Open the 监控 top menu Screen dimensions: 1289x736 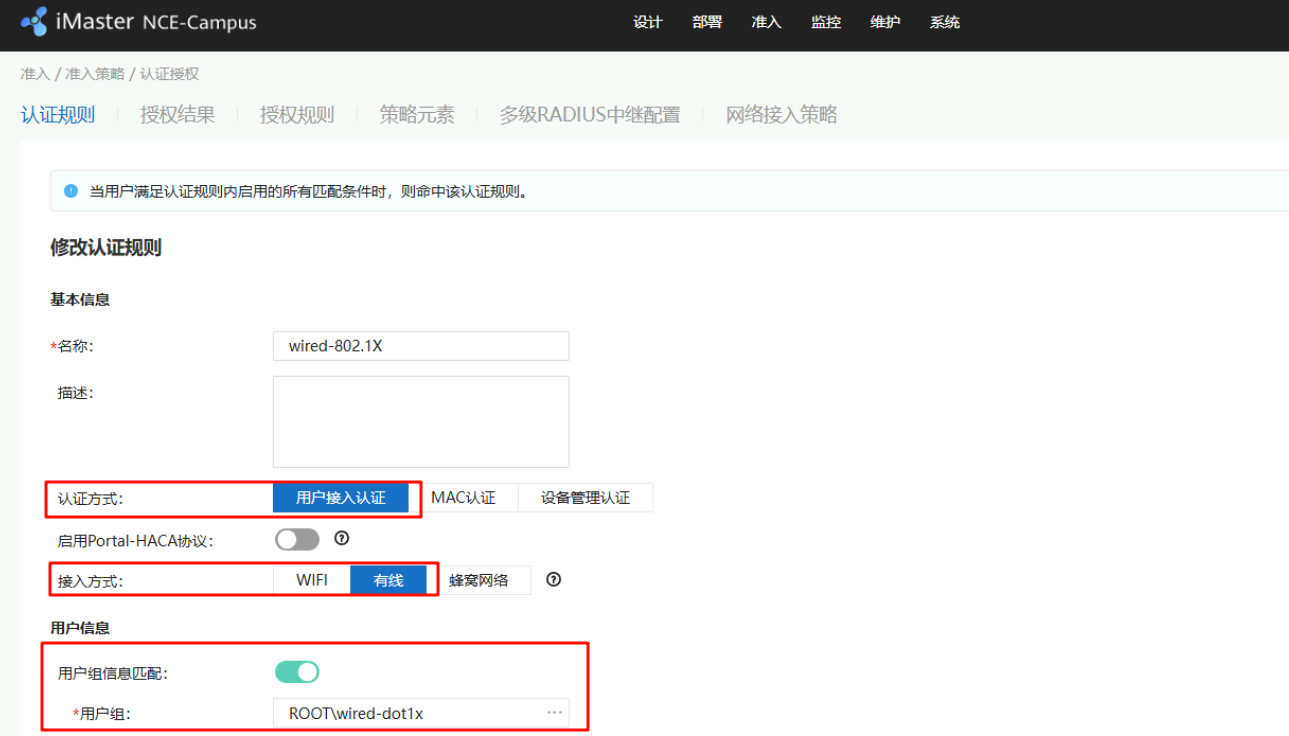click(826, 22)
